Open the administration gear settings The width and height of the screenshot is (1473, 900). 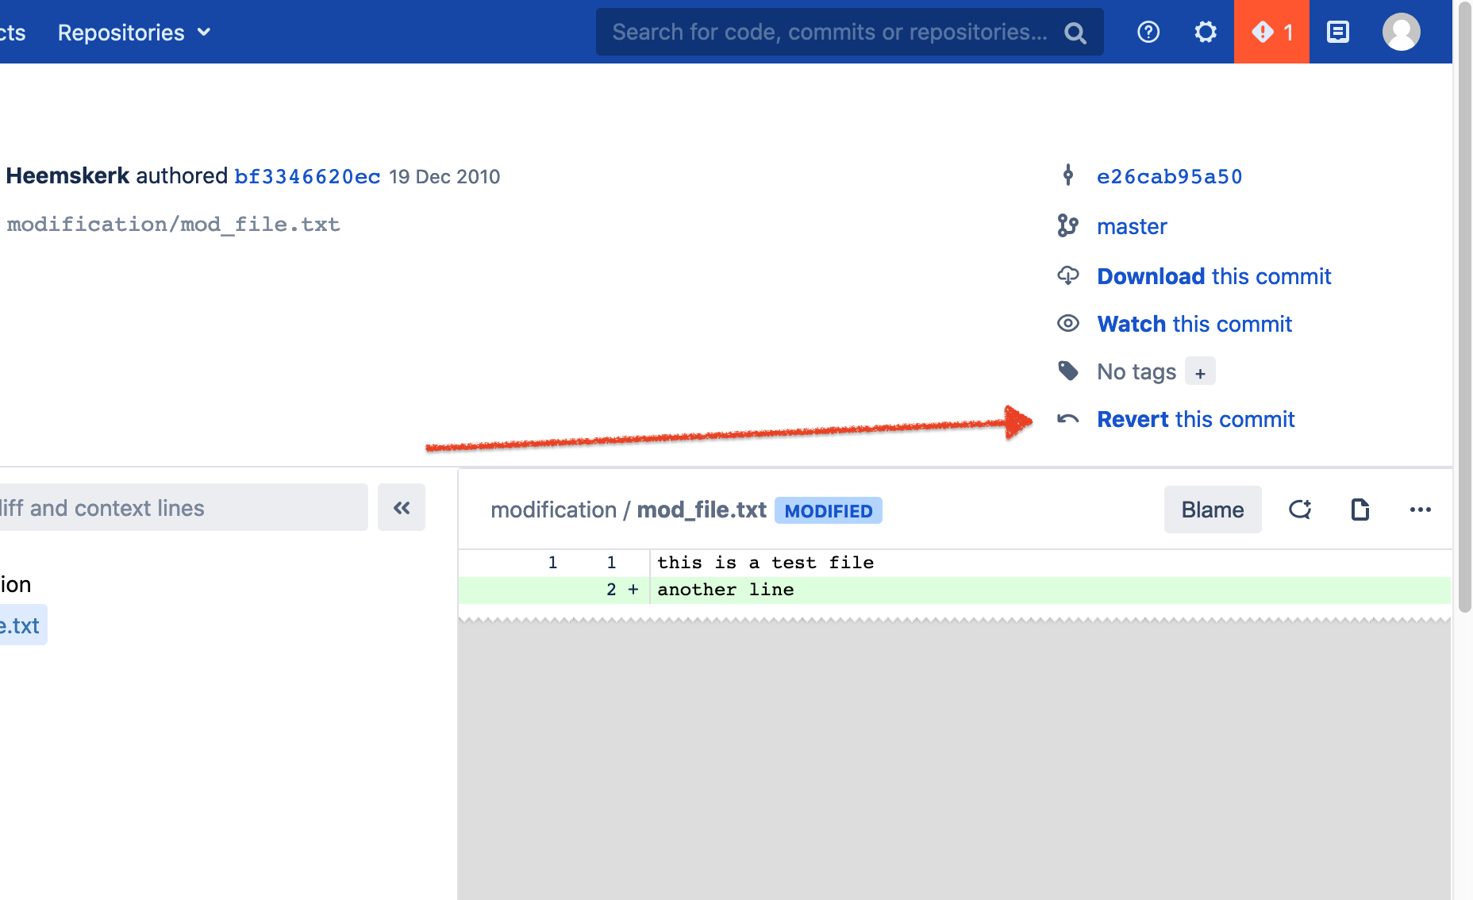point(1205,32)
